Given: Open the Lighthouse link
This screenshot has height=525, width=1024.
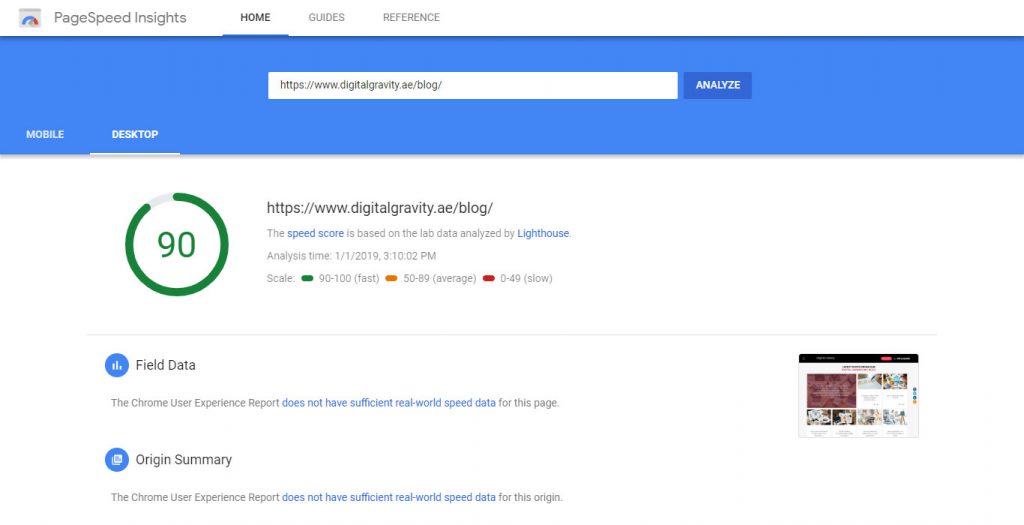Looking at the screenshot, I should pos(543,233).
